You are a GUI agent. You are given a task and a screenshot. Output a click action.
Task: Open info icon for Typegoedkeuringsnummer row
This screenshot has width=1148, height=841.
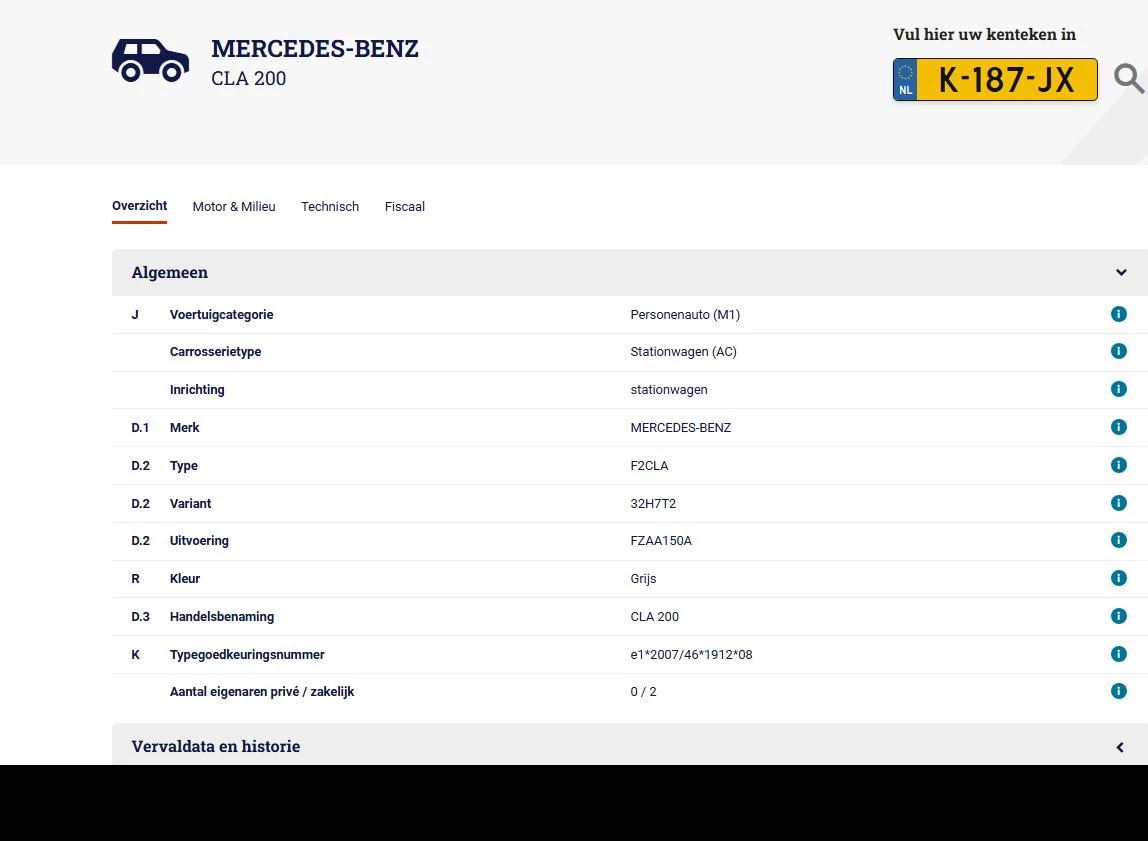click(x=1118, y=654)
